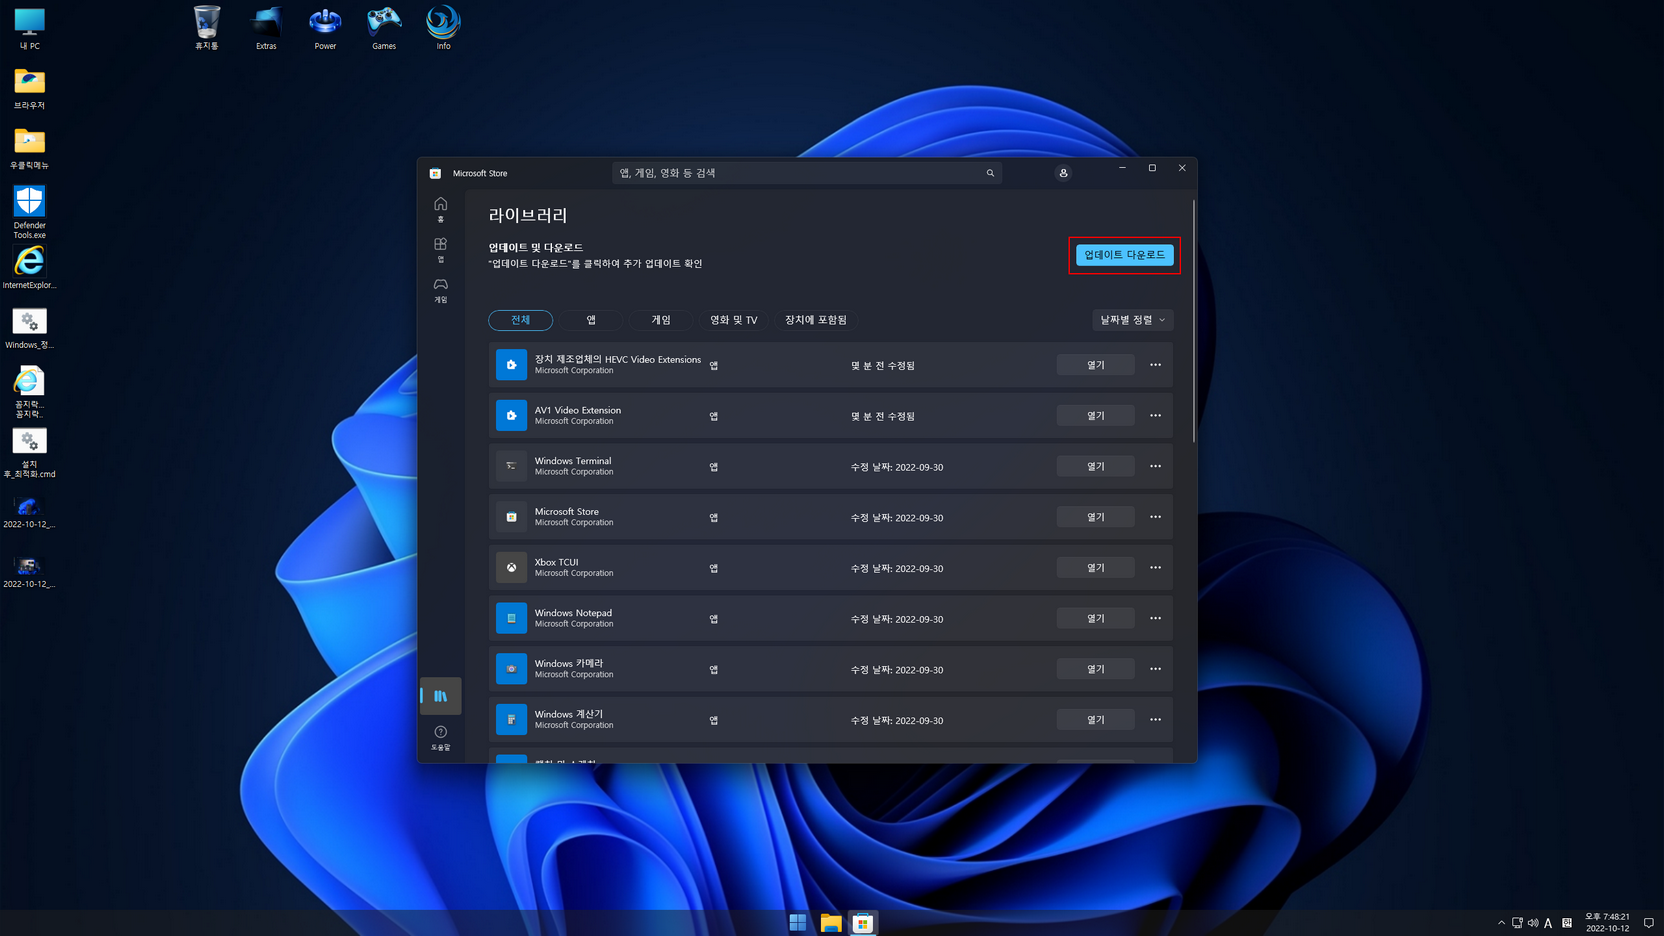
Task: Select the Power desktop icon
Action: [x=325, y=28]
